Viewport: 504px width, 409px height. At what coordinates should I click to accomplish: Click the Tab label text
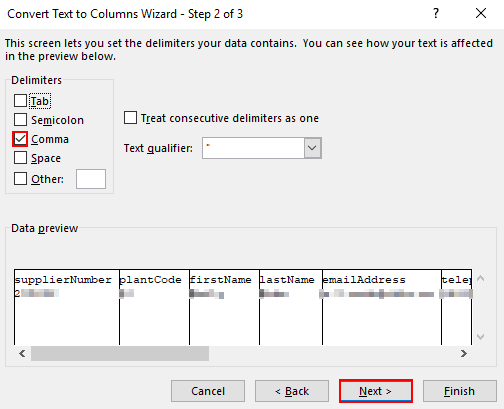click(40, 101)
